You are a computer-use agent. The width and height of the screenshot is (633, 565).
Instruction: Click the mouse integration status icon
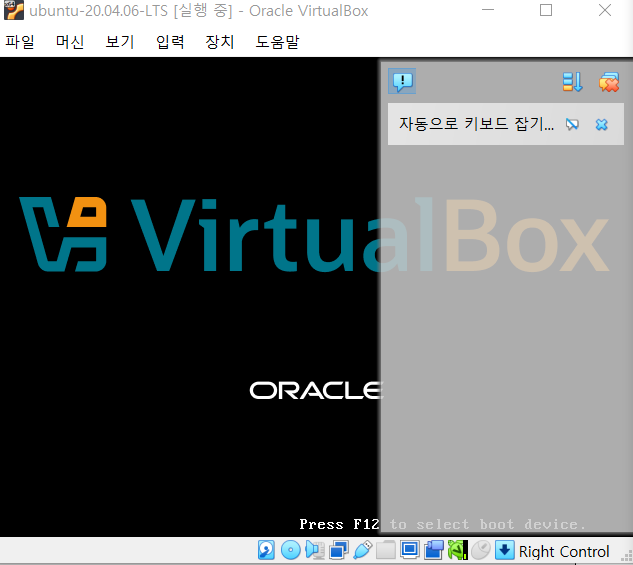[x=481, y=550]
